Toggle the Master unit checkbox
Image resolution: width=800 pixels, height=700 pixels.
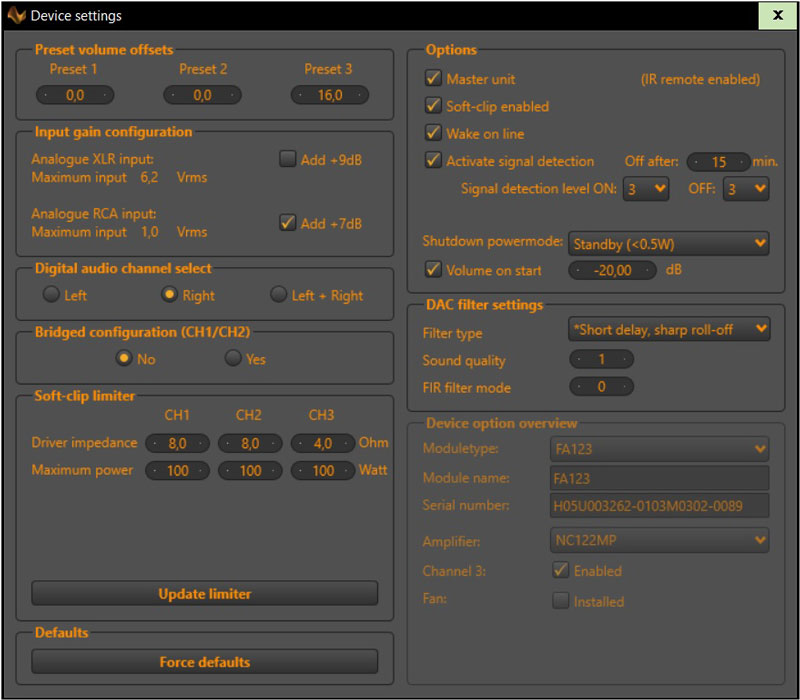(x=433, y=78)
